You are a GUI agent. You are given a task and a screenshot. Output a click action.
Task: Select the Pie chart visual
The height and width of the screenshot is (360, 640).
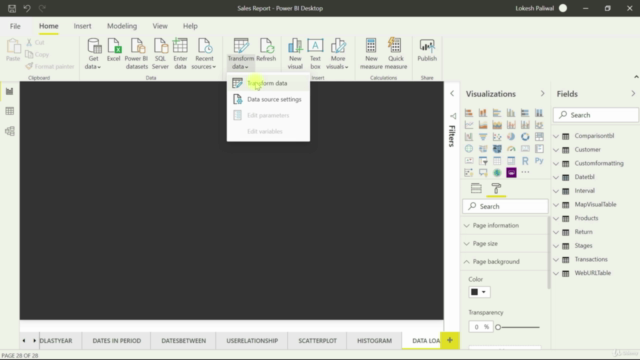pyautogui.click(x=511, y=137)
